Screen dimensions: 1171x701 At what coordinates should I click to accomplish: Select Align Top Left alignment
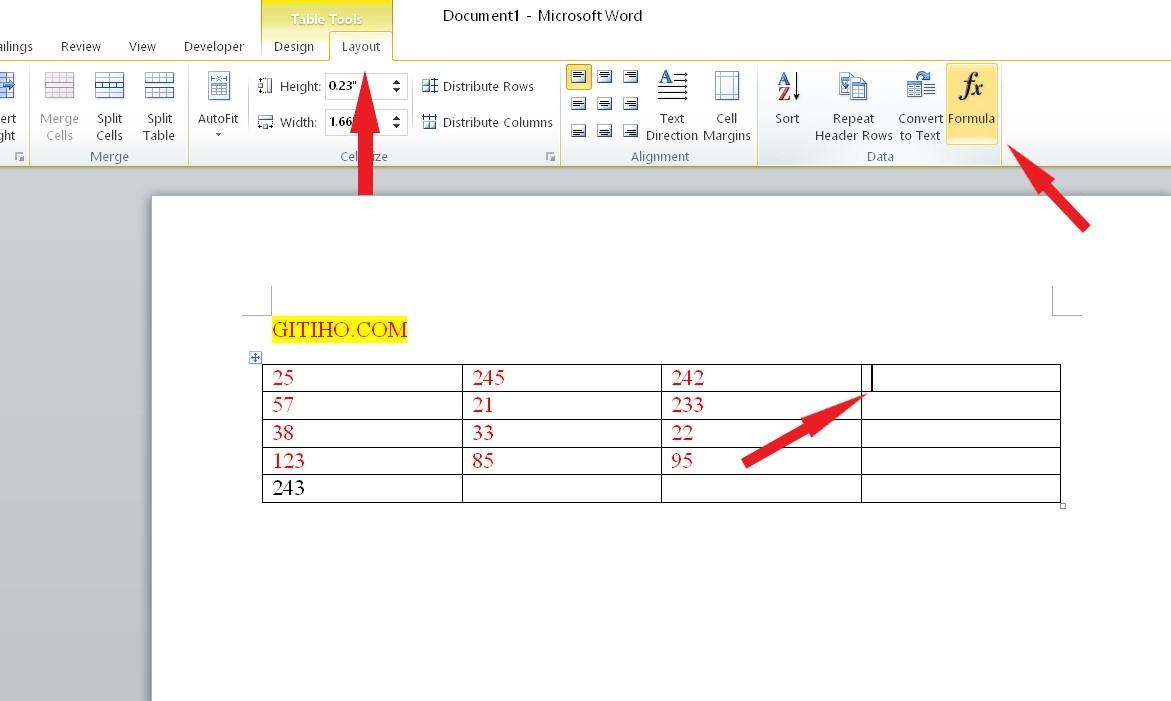579,77
